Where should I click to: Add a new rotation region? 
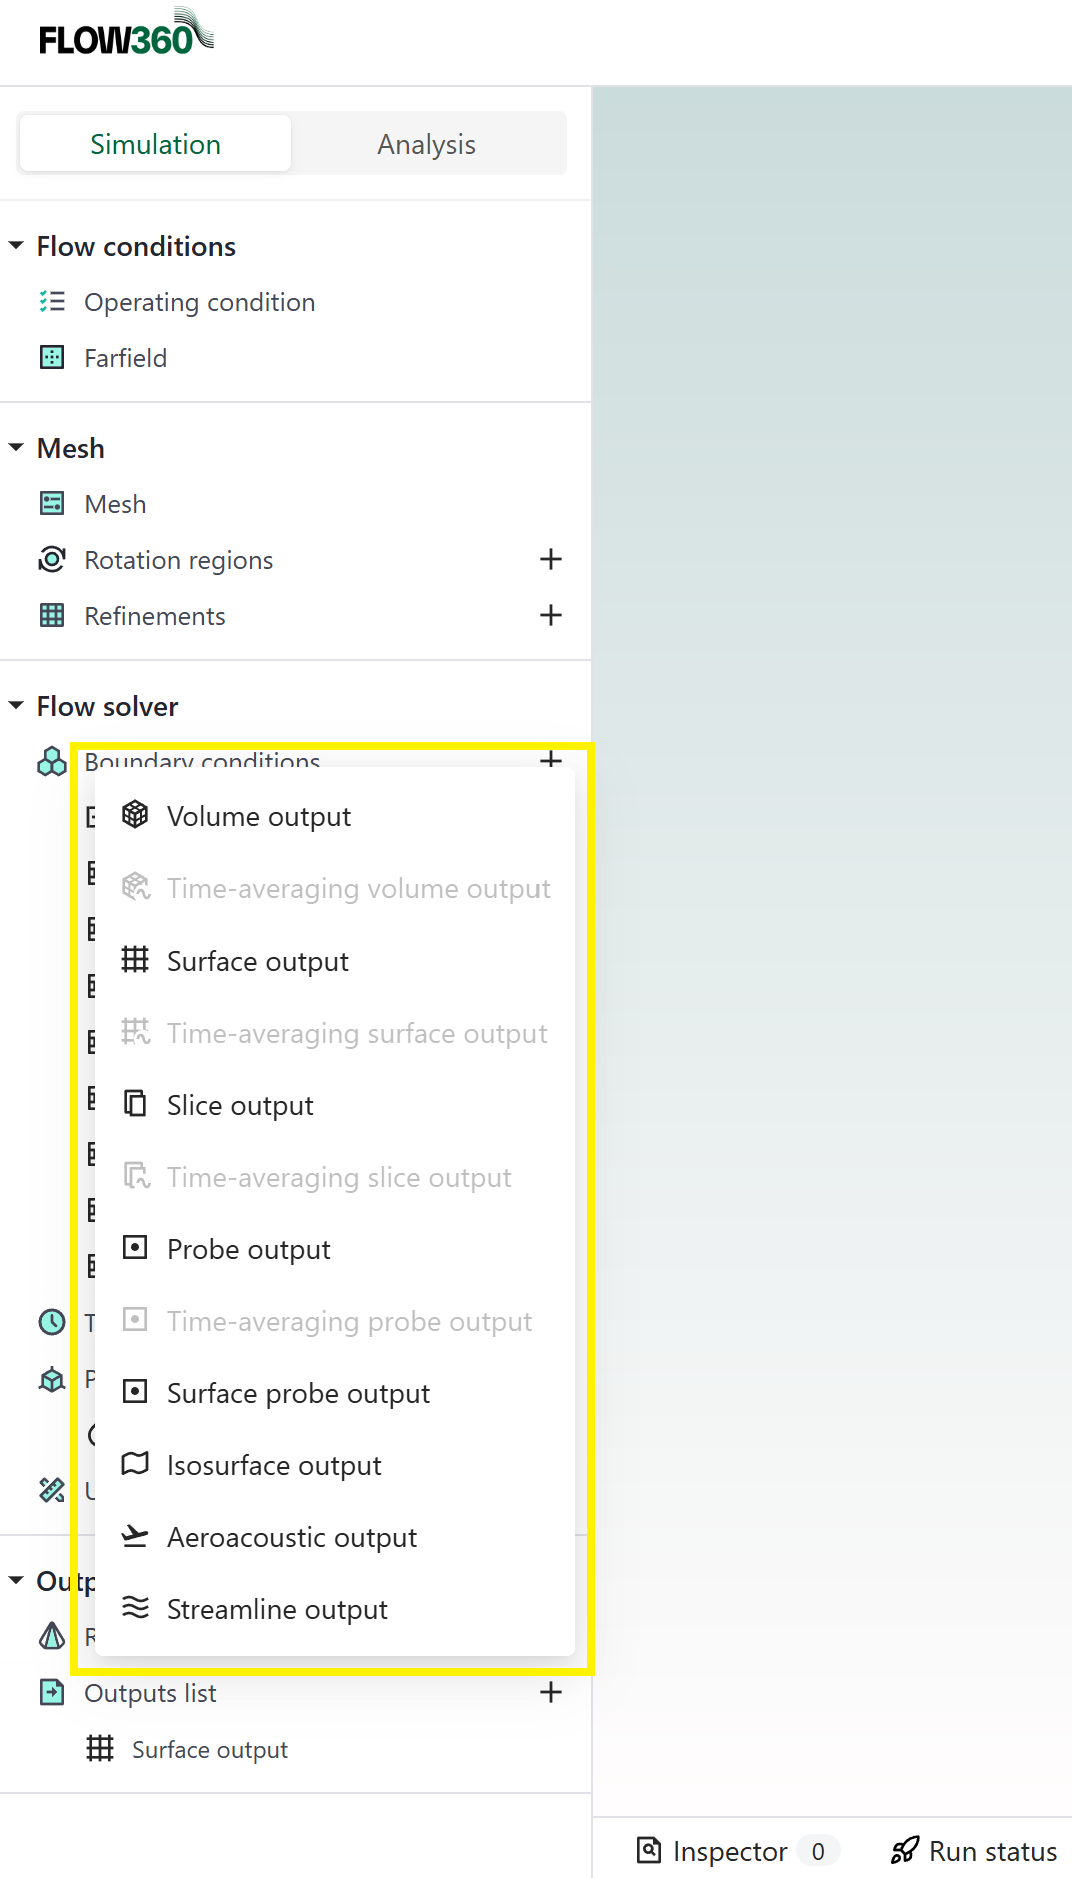[x=550, y=560]
